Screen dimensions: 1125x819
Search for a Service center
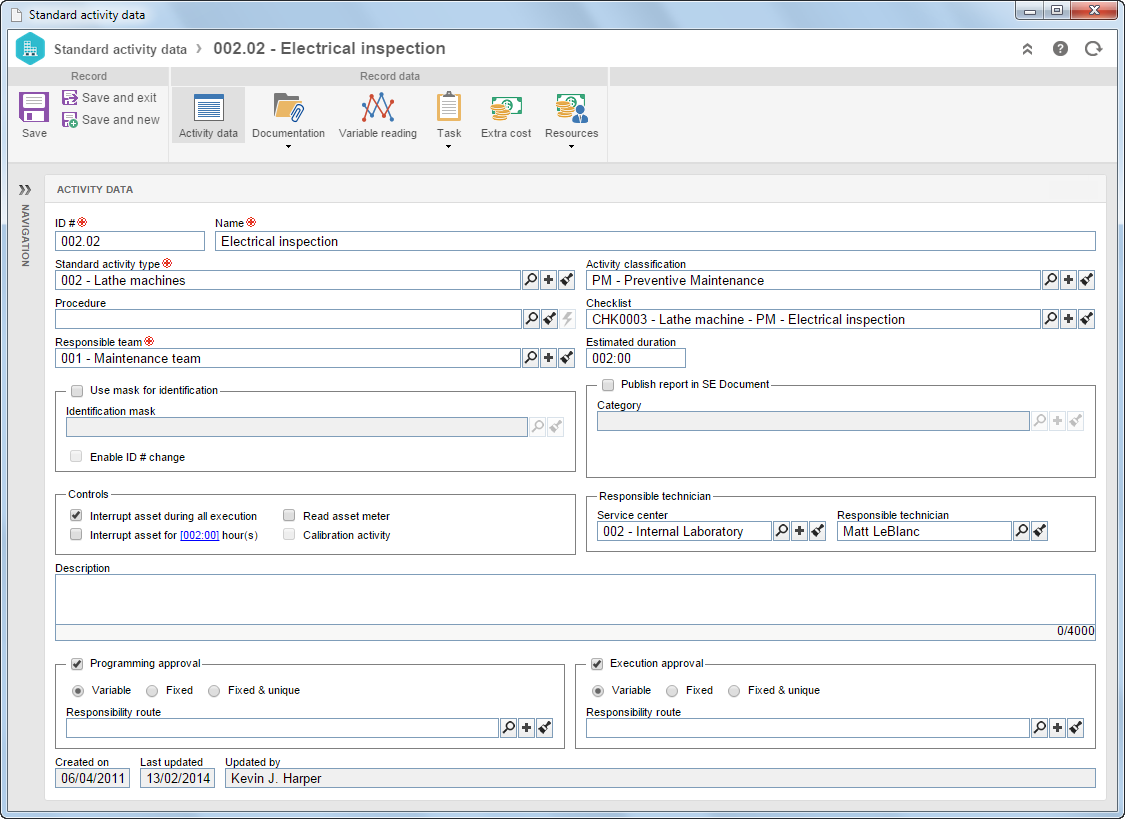[781, 531]
